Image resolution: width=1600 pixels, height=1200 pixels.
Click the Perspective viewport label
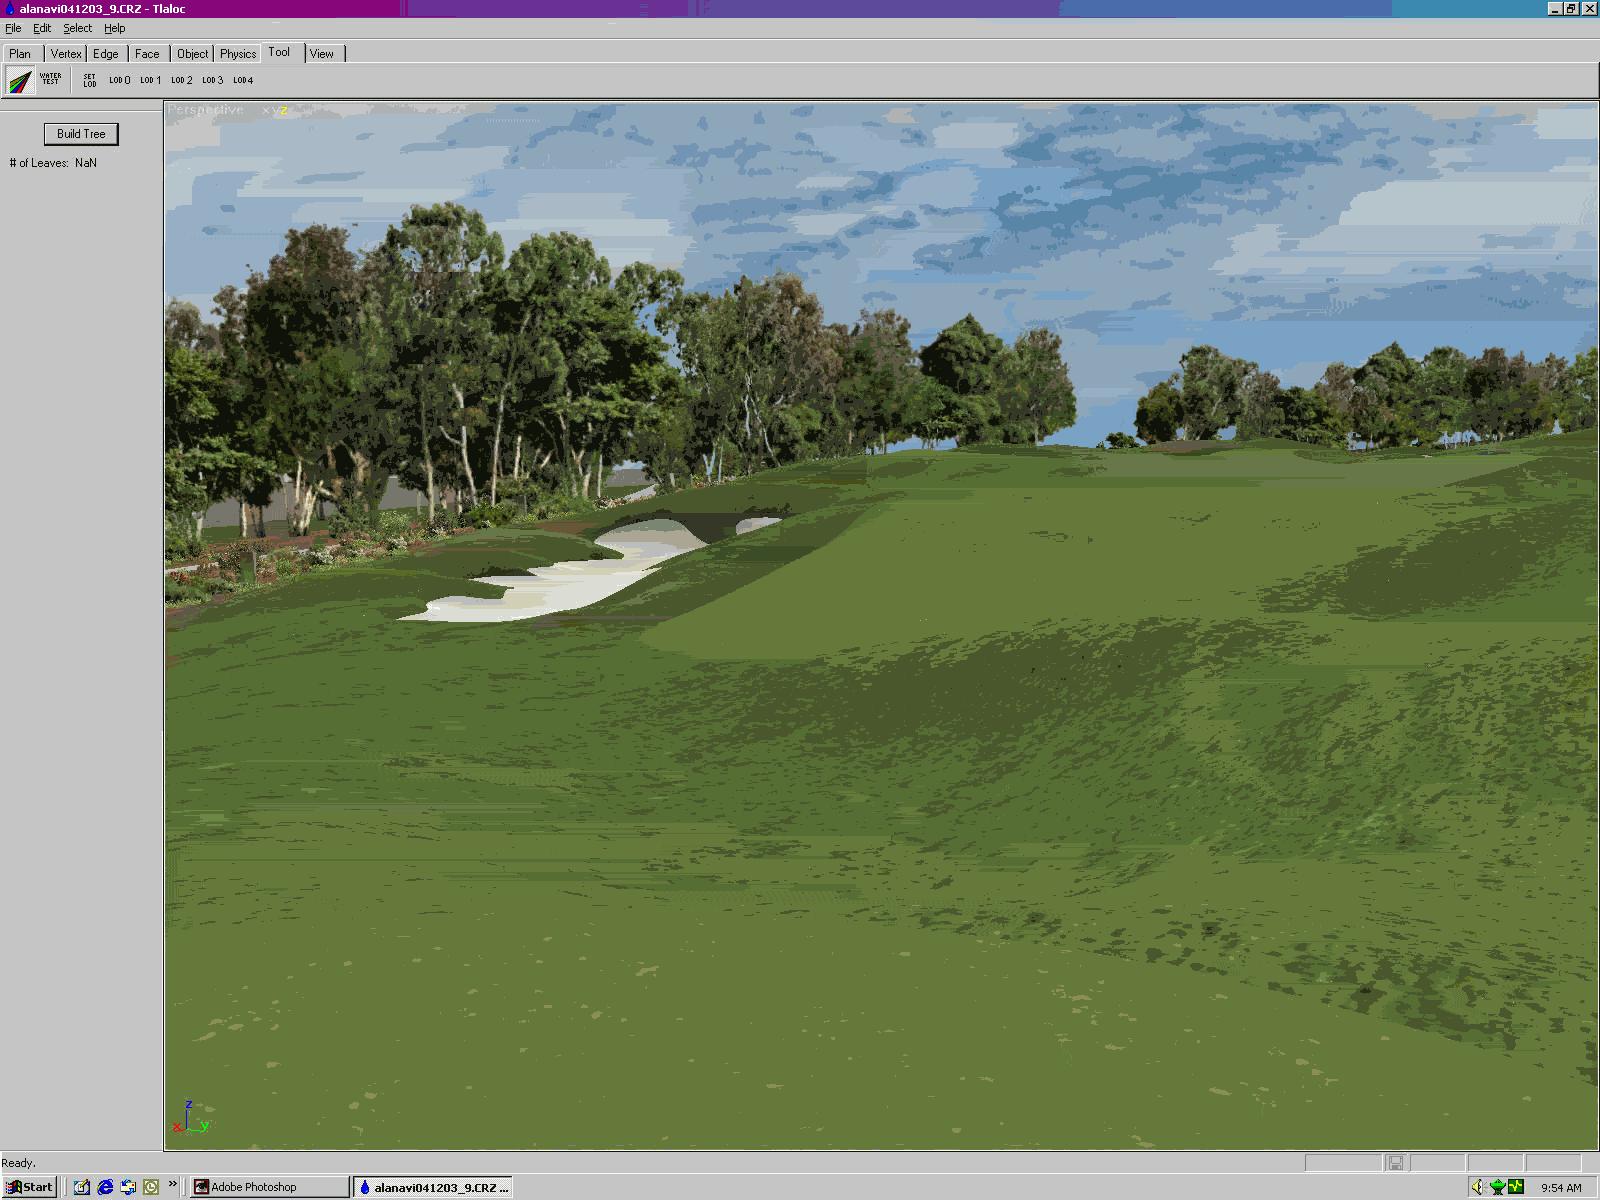(x=206, y=110)
